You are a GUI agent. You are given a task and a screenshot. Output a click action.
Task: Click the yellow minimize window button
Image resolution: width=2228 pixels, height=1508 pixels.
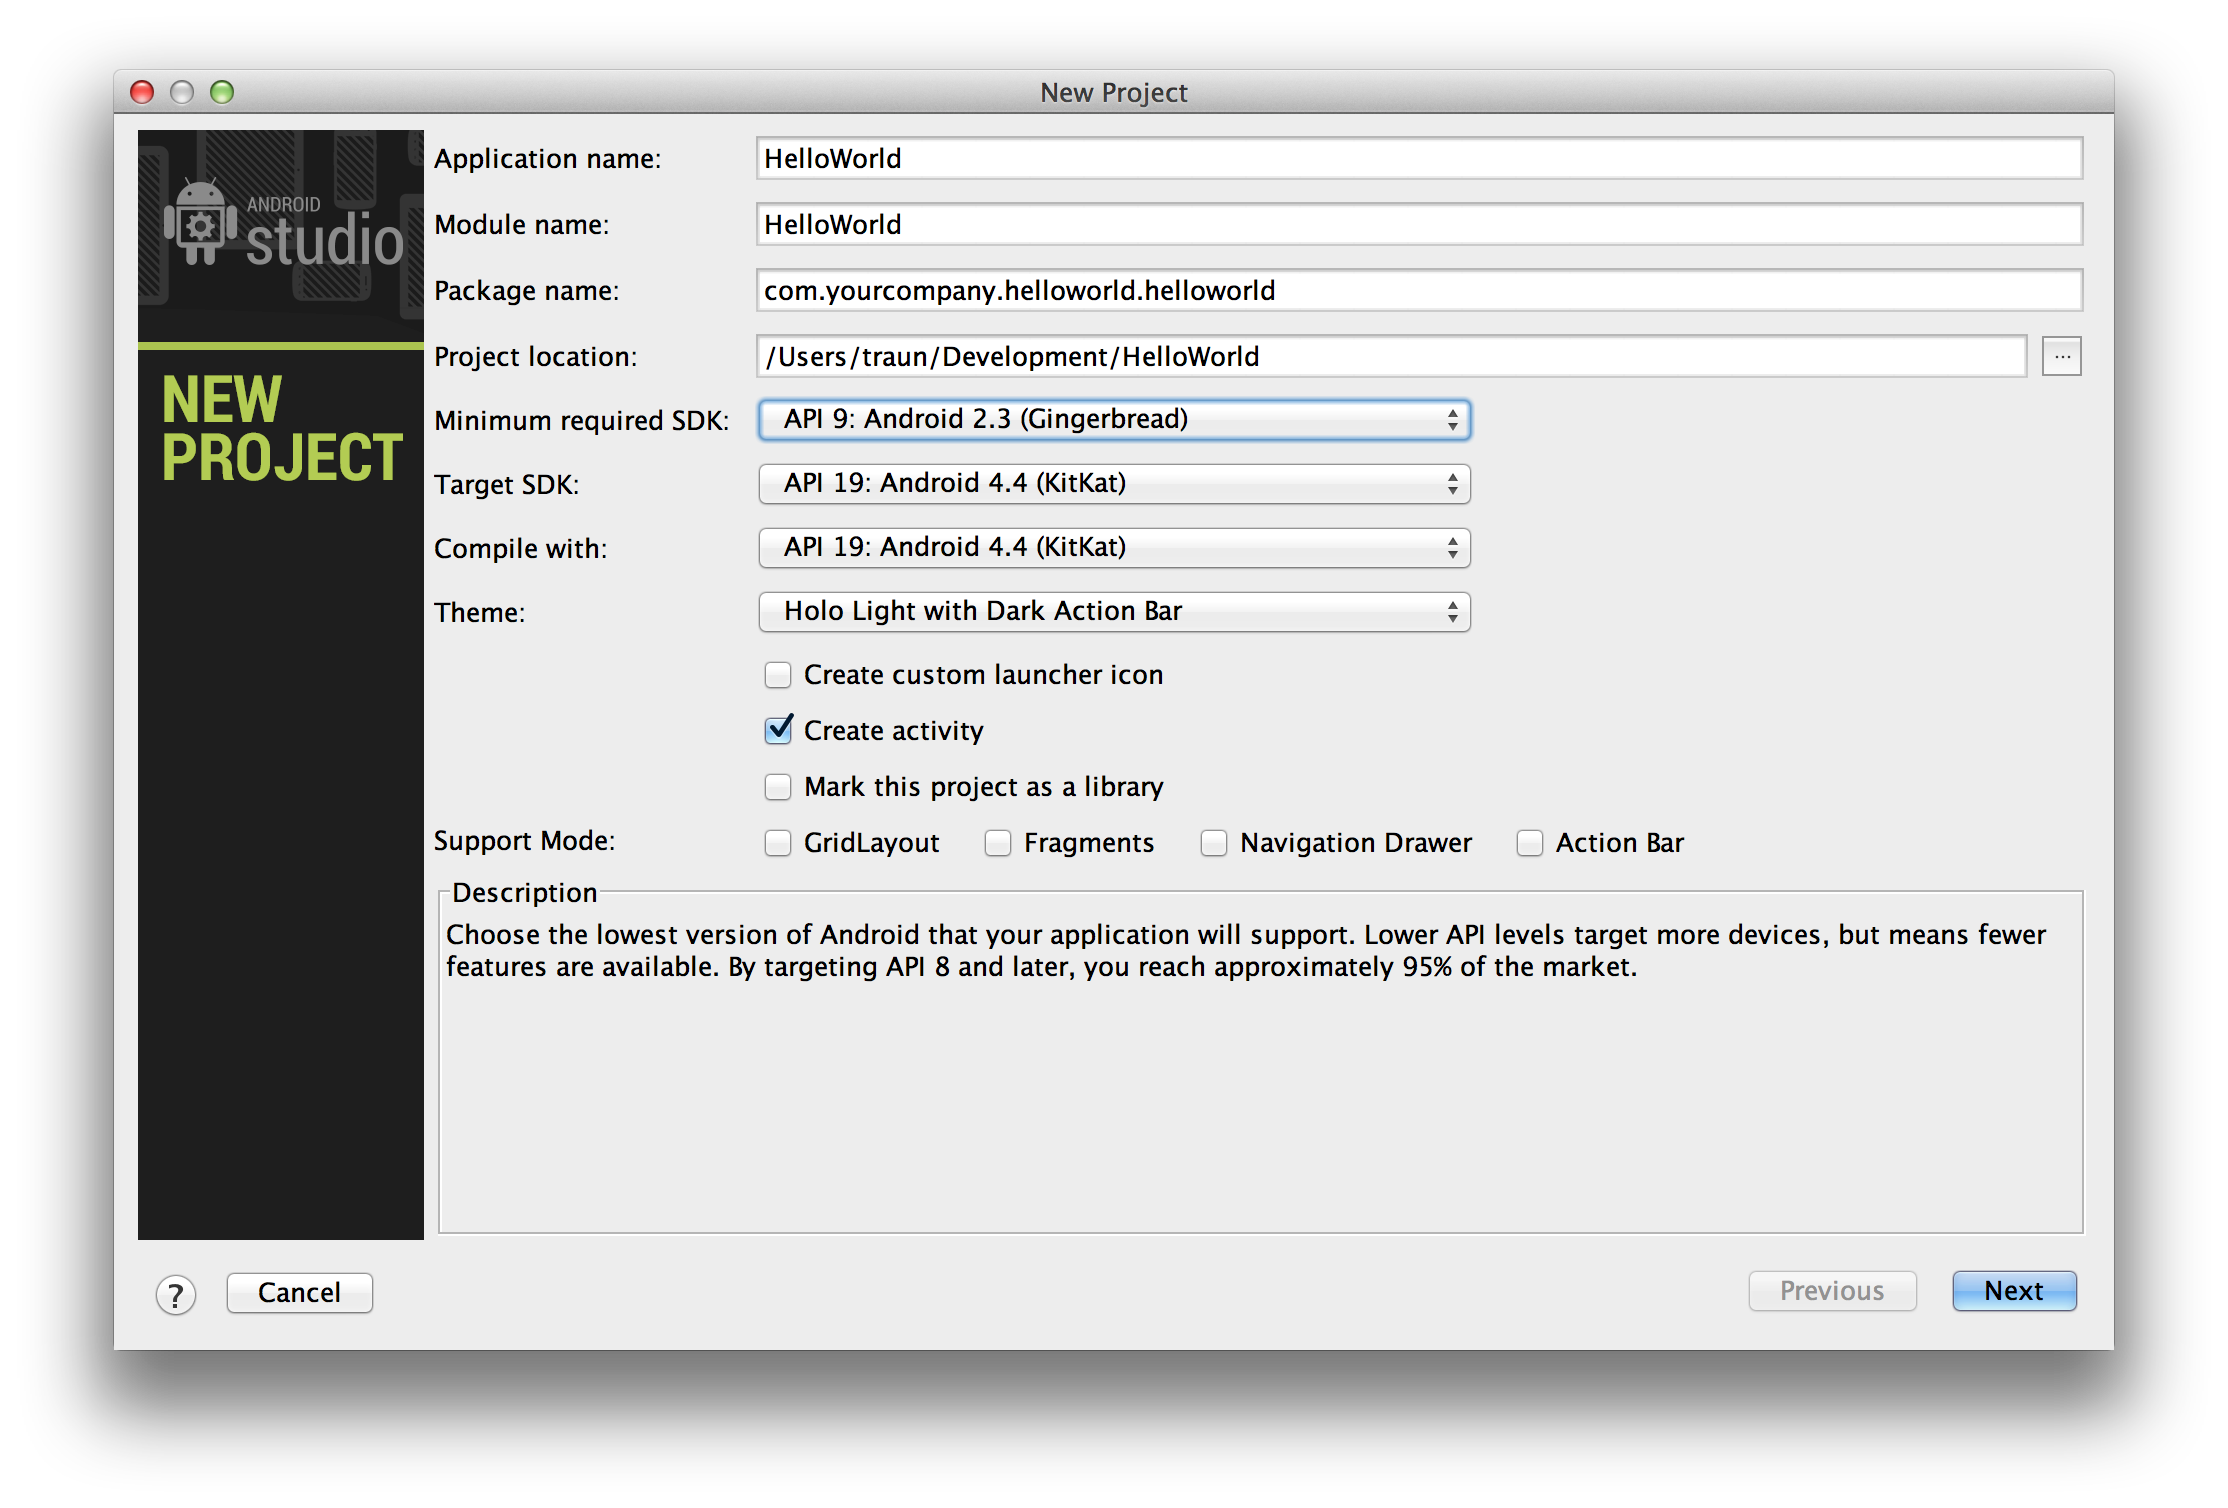pyautogui.click(x=182, y=92)
